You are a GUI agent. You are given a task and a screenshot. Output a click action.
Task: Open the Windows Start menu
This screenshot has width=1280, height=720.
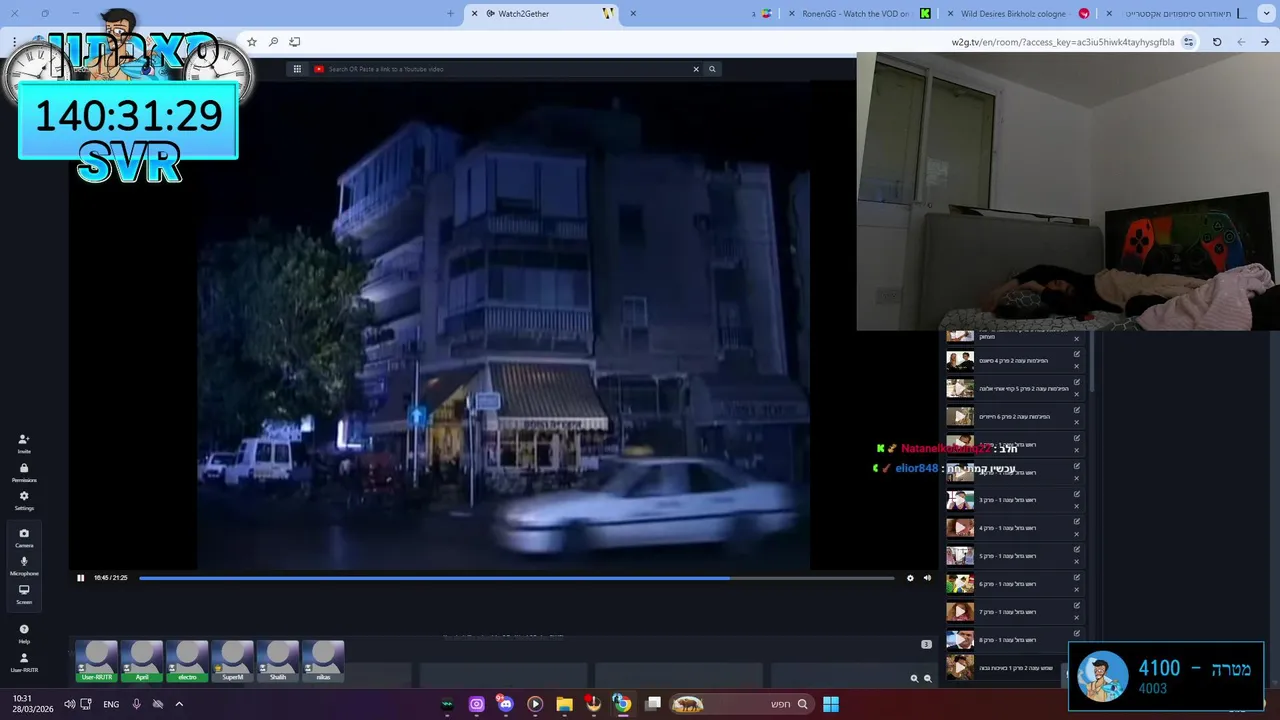tap(830, 704)
